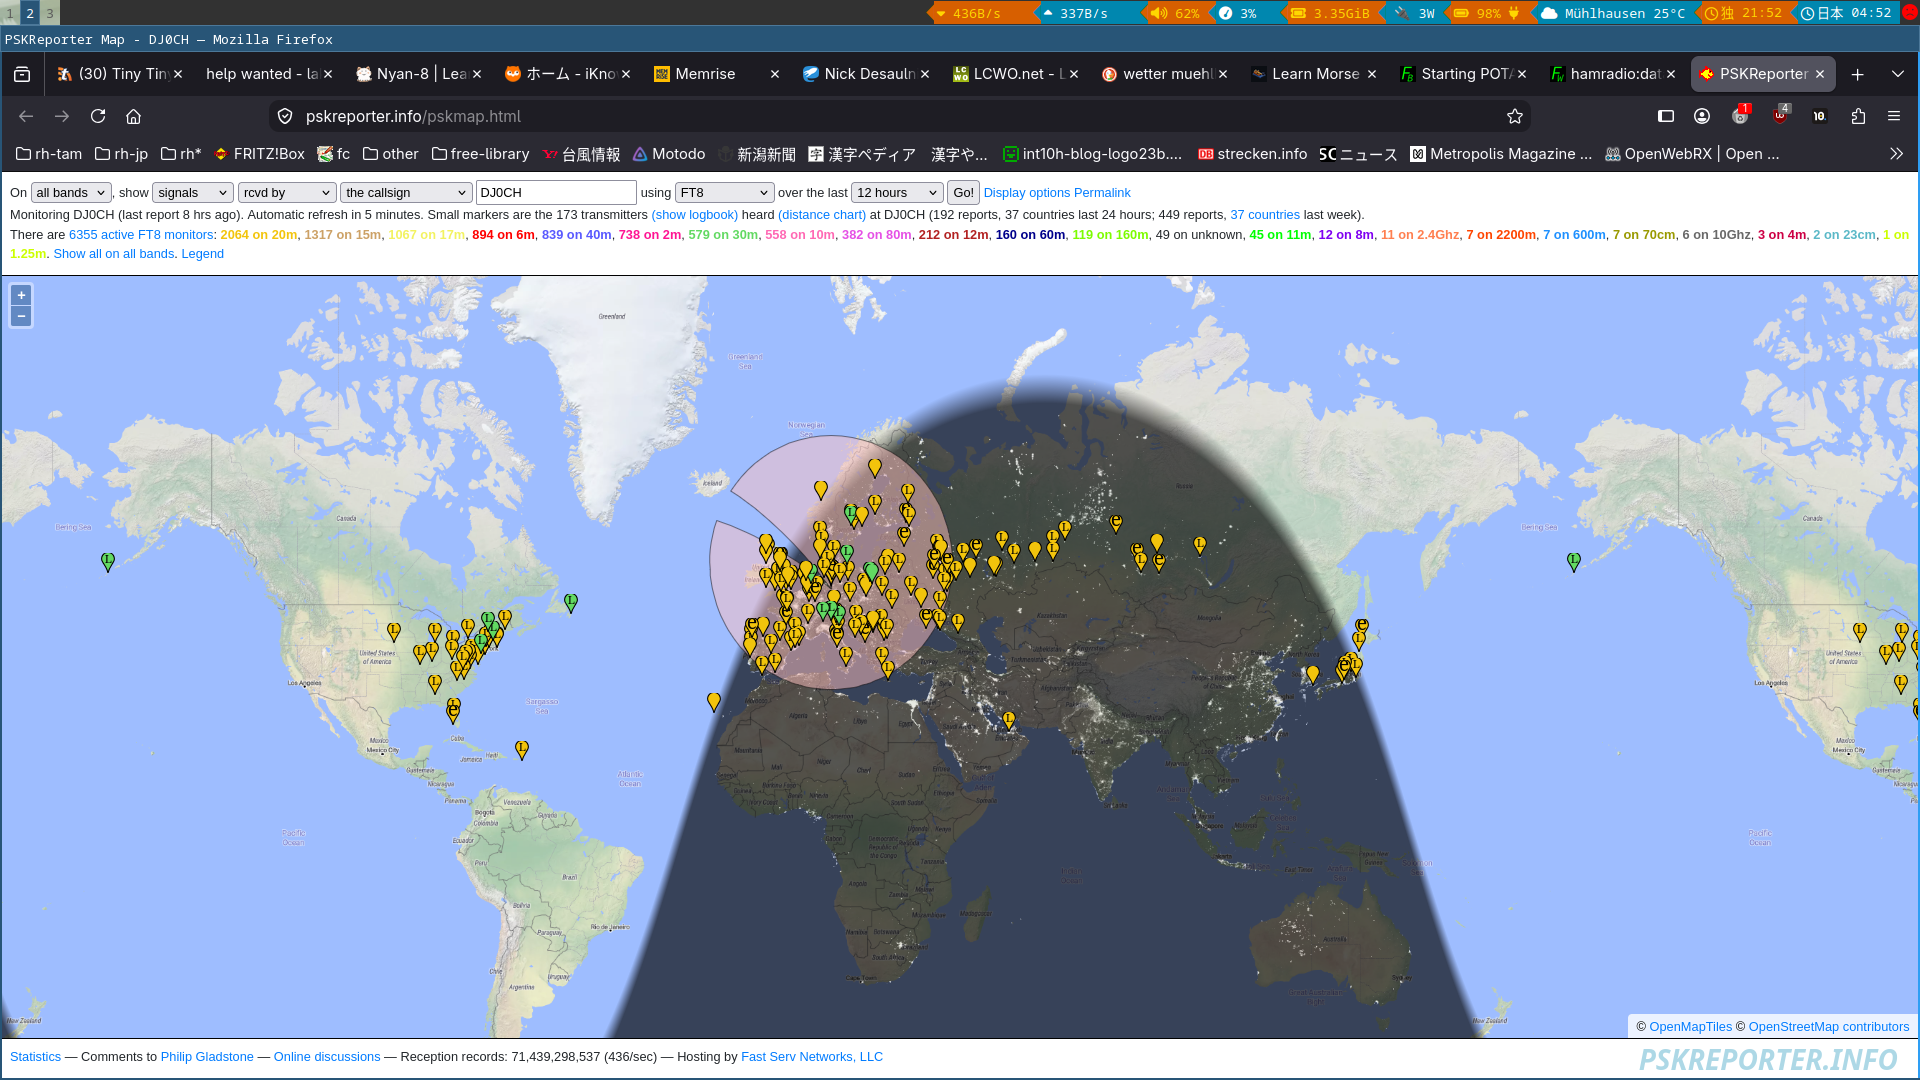
Task: Open the 'rcvd by' dropdown
Action: pyautogui.click(x=287, y=193)
